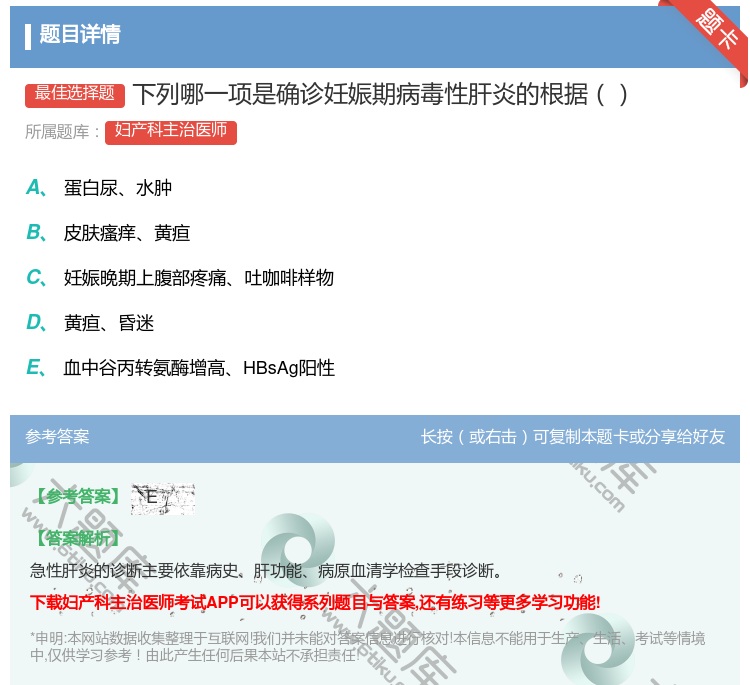Select option E 血中谷丙转氨酶增高、HBsAg阳性
The height and width of the screenshot is (685, 750).
(x=180, y=368)
